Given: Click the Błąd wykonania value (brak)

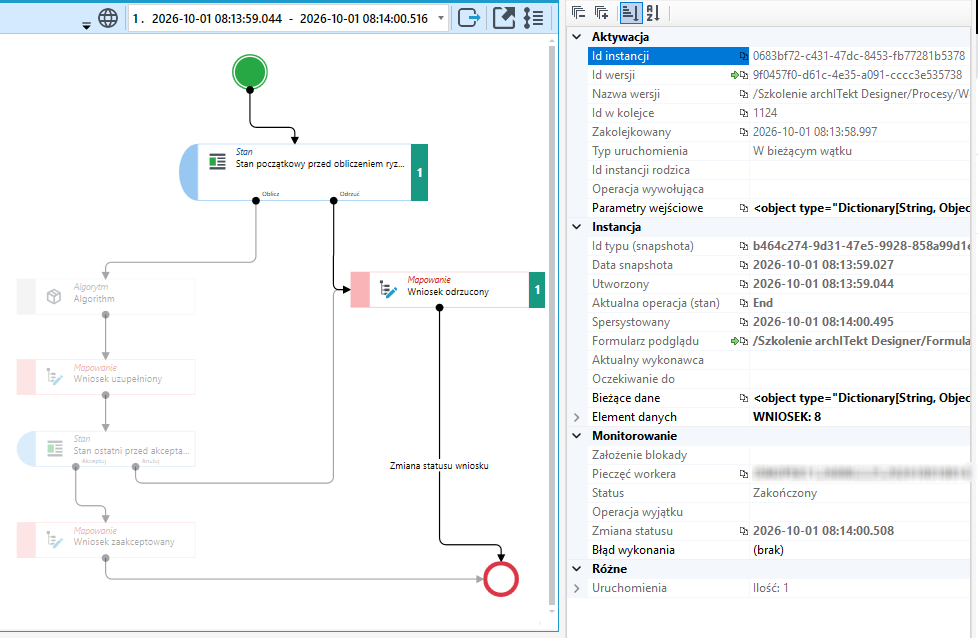Looking at the screenshot, I should (768, 550).
